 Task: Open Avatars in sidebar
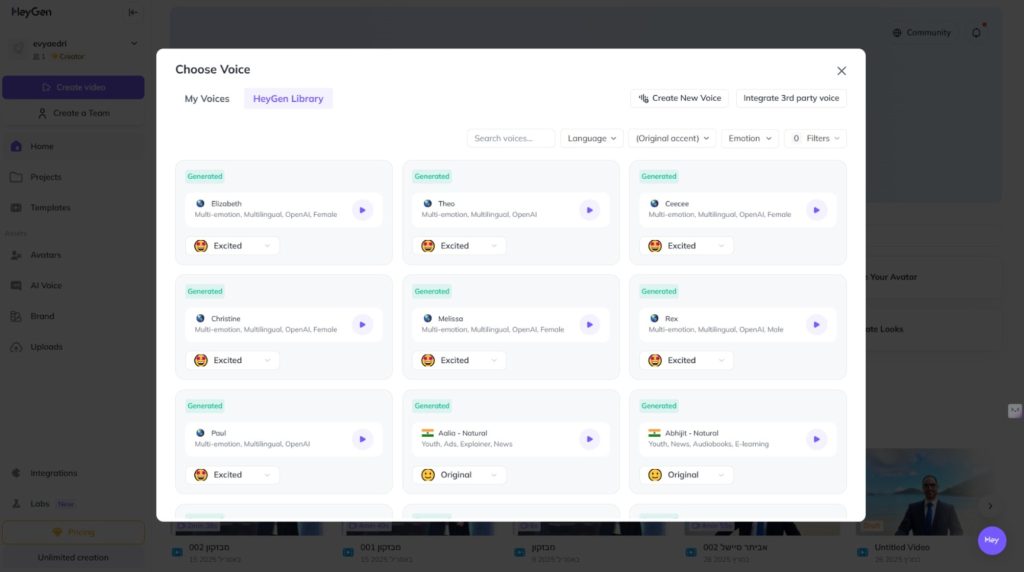pyautogui.click(x=73, y=255)
